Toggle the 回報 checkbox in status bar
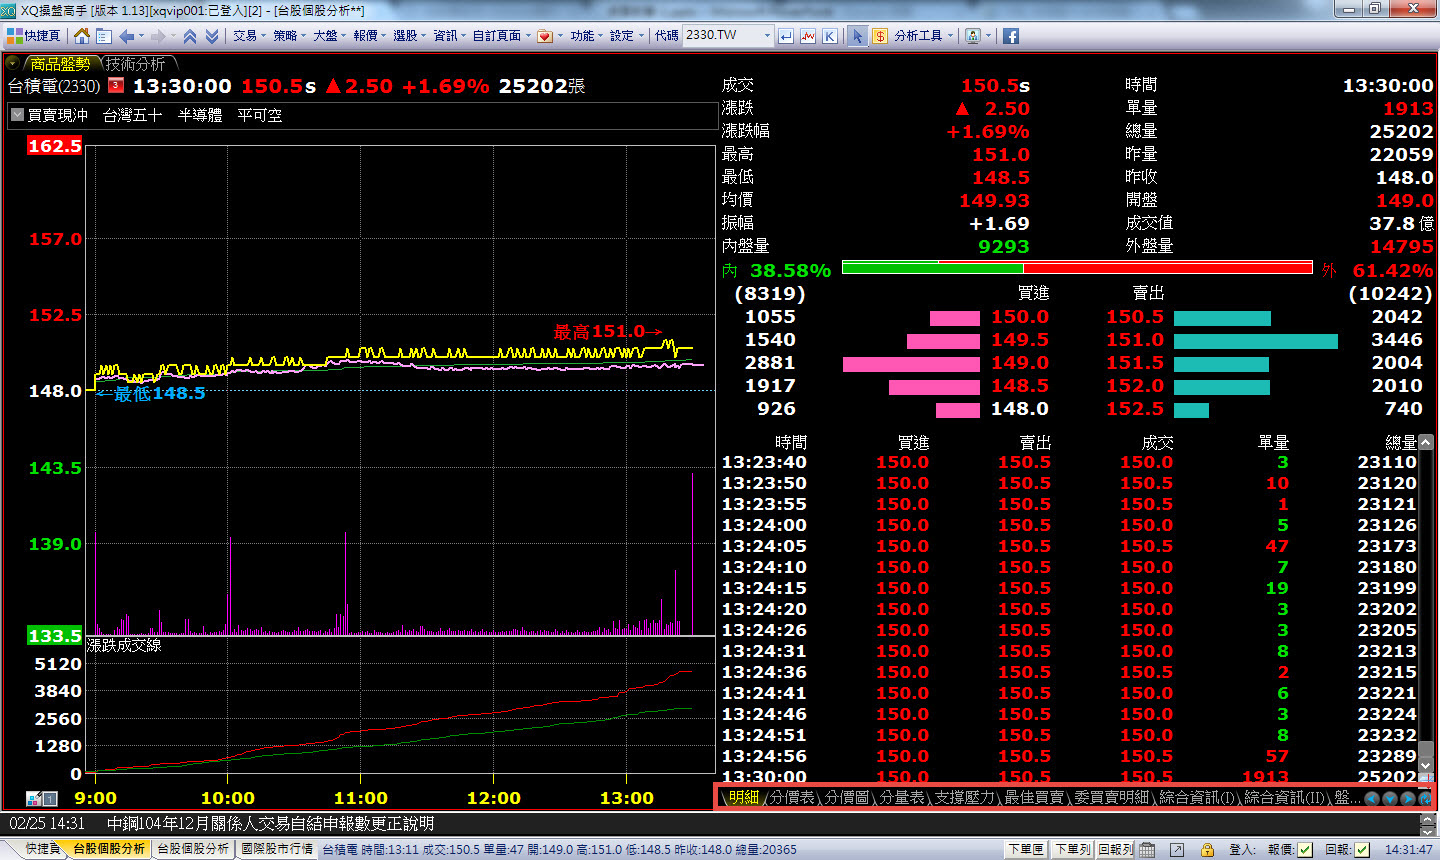This screenshot has width=1440, height=860. tap(1362, 849)
